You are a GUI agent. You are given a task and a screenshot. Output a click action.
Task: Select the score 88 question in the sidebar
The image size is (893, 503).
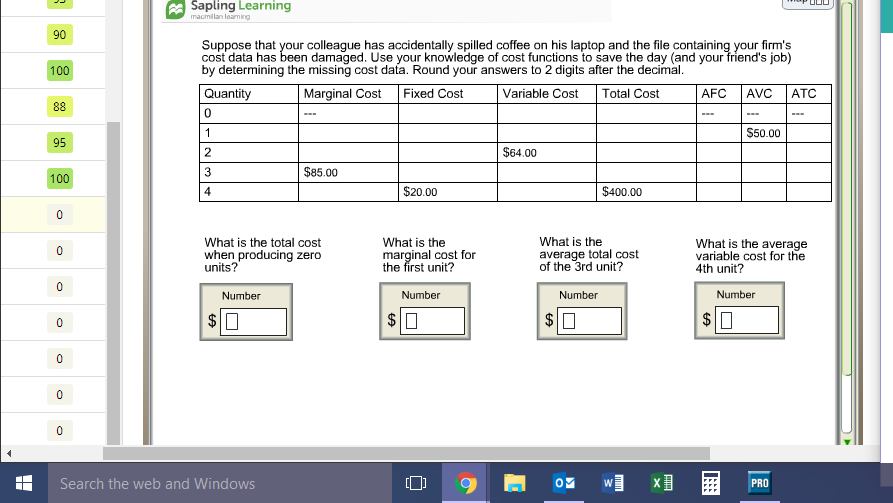tap(59, 107)
